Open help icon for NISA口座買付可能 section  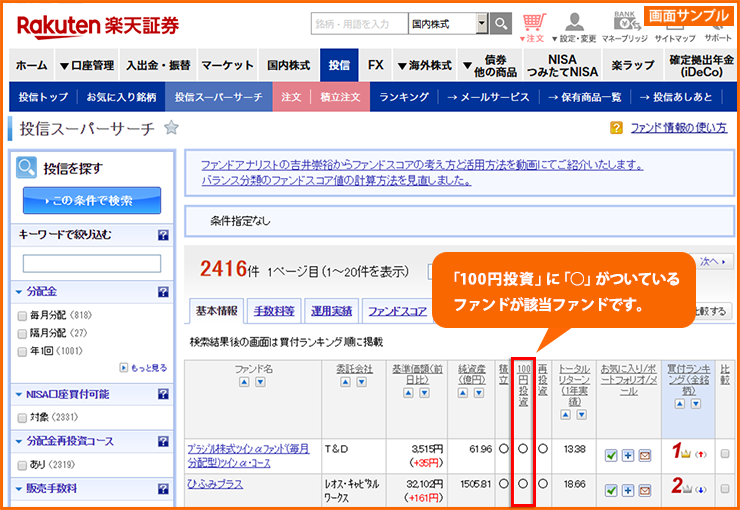click(163, 394)
